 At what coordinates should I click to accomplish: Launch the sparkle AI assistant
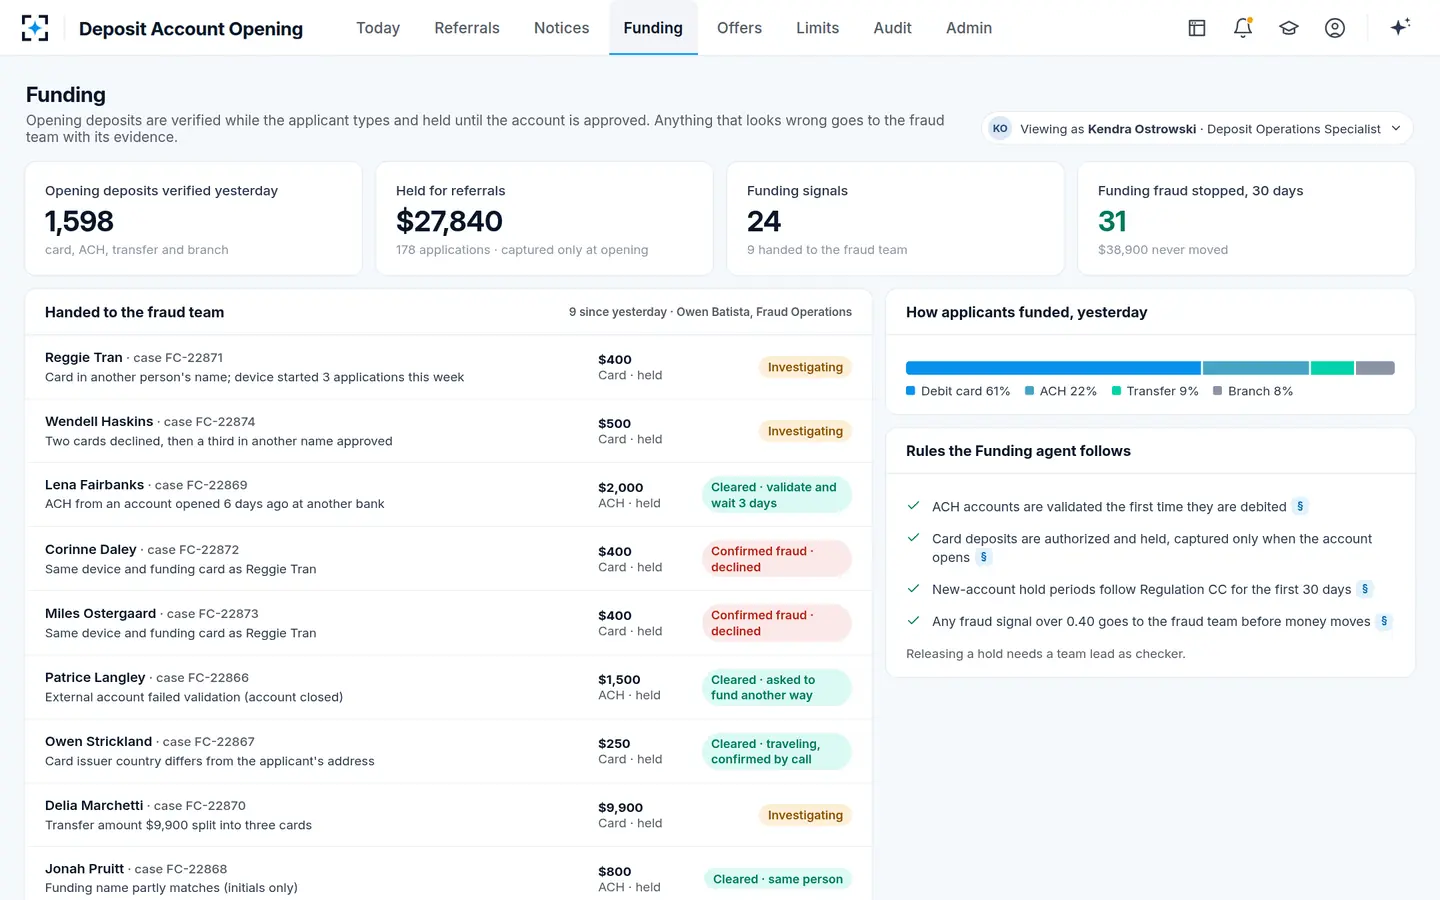point(1400,28)
